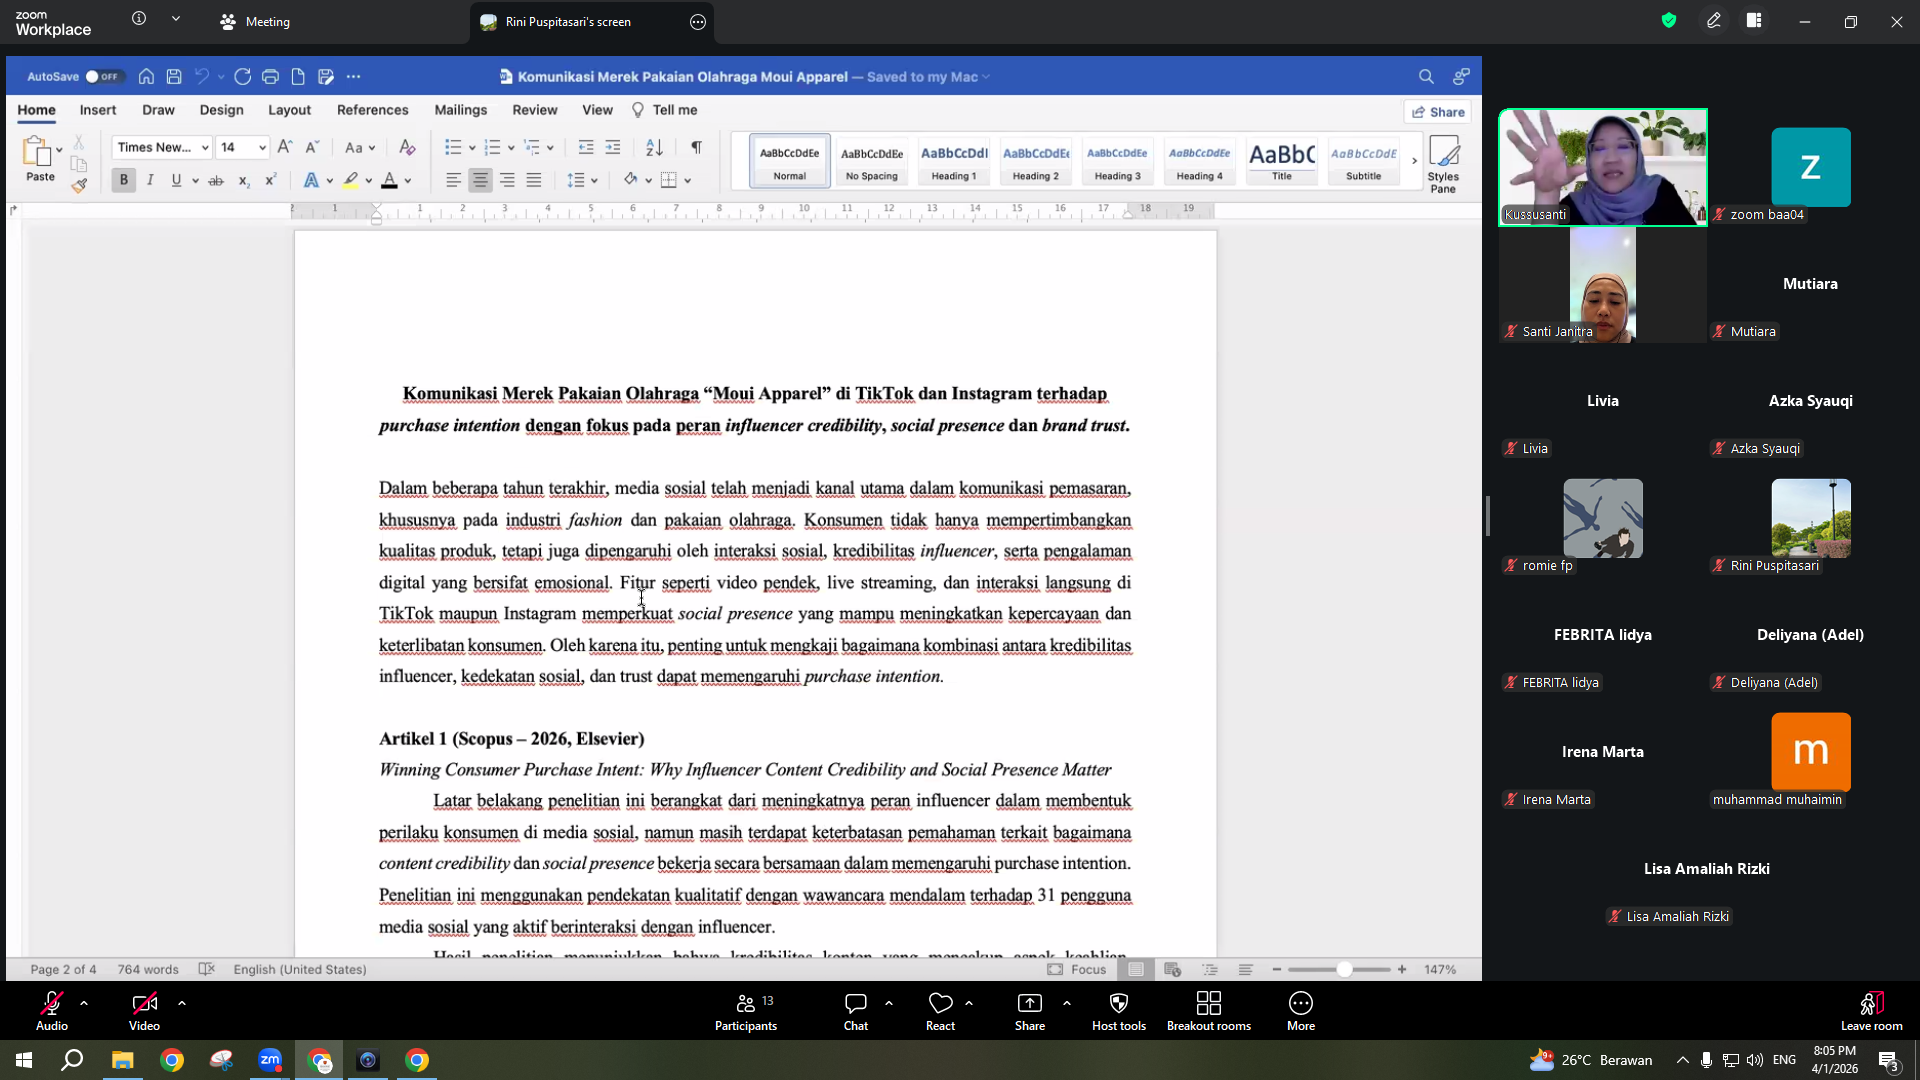
Task: Open Word search magnifier icon
Action: (1426, 76)
